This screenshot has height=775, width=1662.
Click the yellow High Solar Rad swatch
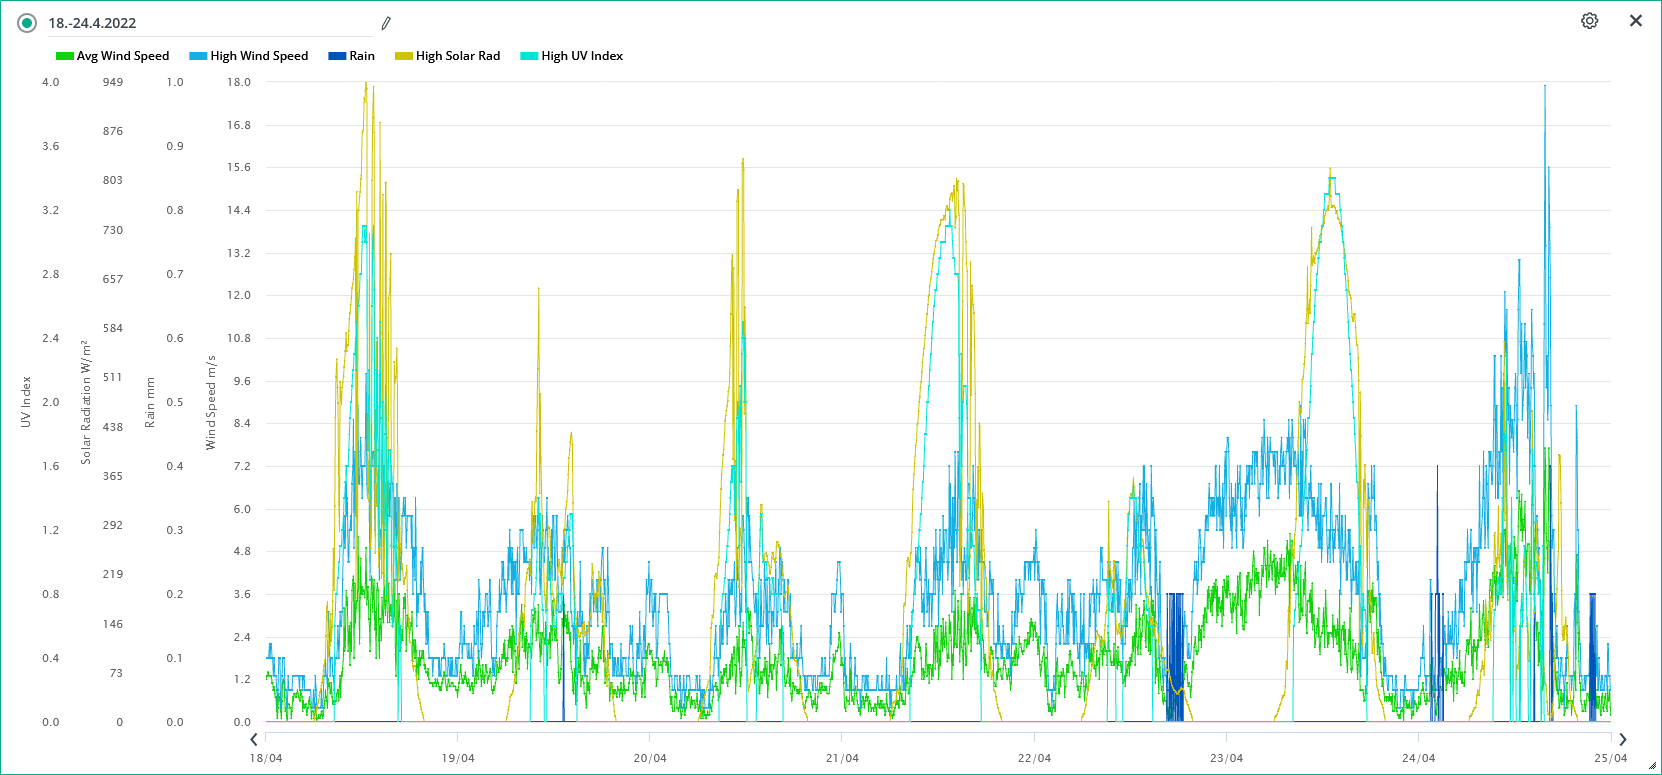coord(404,56)
